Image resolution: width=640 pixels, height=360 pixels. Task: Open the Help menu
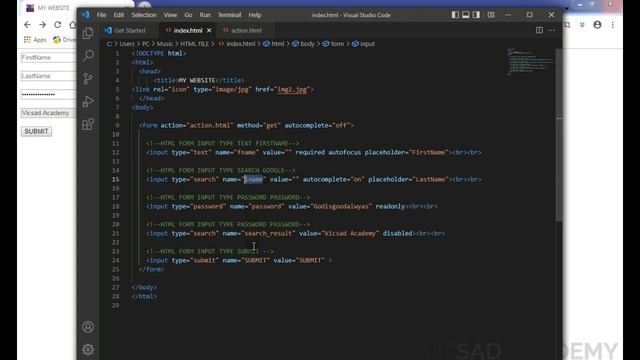click(255, 15)
